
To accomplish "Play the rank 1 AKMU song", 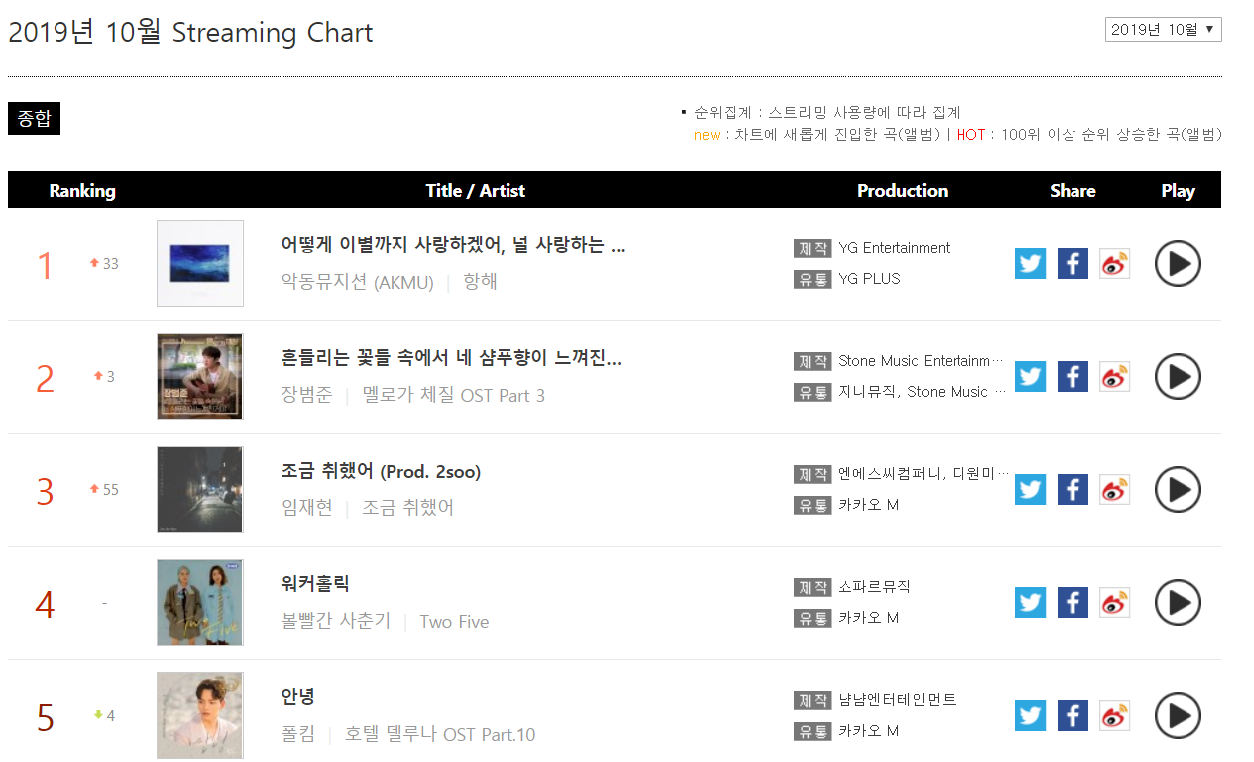I will coord(1177,264).
